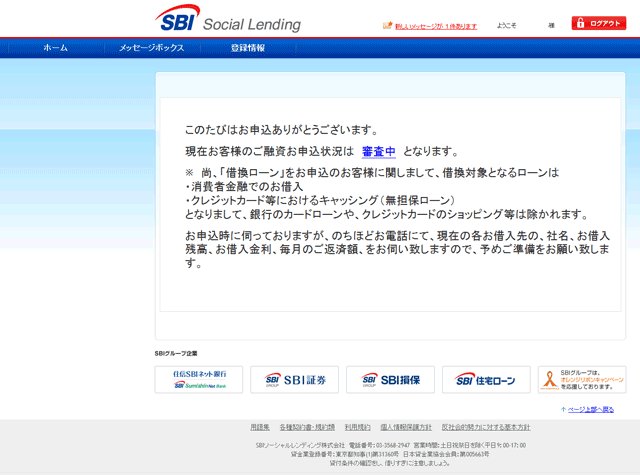640x475 pixels.
Task: Click the ページ上部へ戻る link
Action: pos(591,409)
